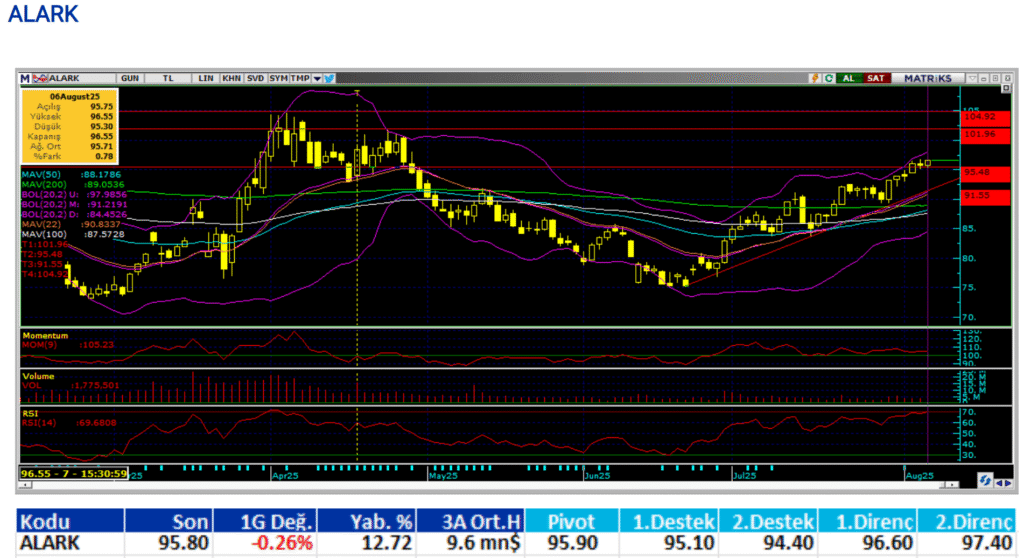1024x558 pixels.
Task: Click the 06August25 date in info box
Action: pyautogui.click(x=74, y=97)
